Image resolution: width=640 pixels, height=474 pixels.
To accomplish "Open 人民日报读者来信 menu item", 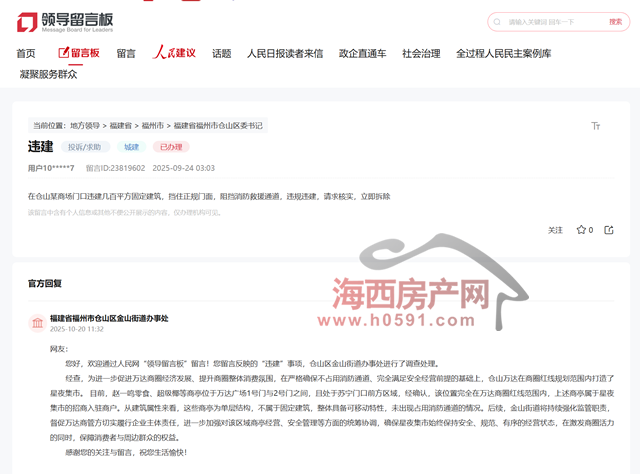I will pos(285,54).
